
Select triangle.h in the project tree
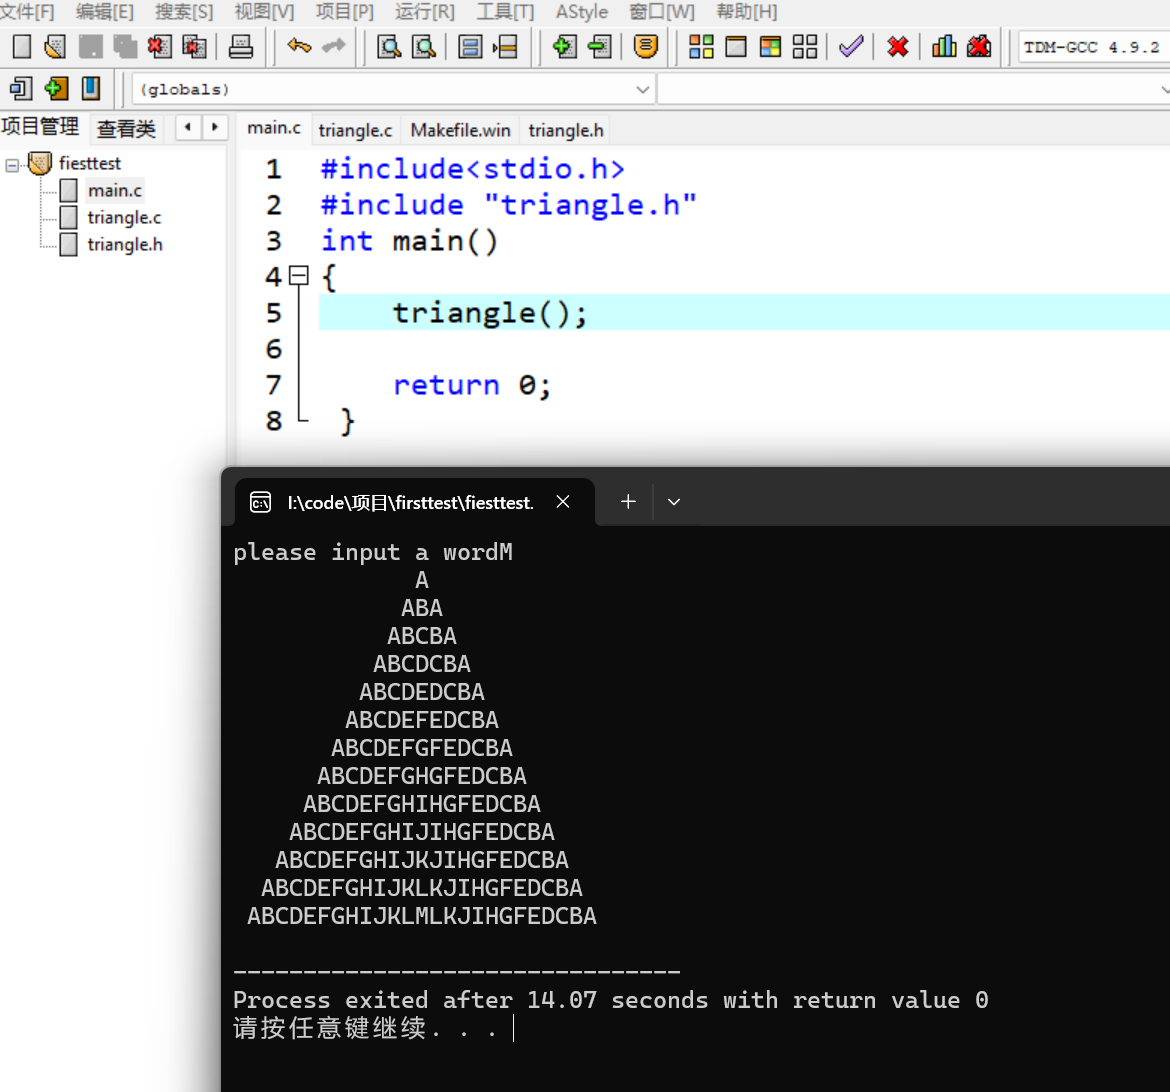point(125,244)
